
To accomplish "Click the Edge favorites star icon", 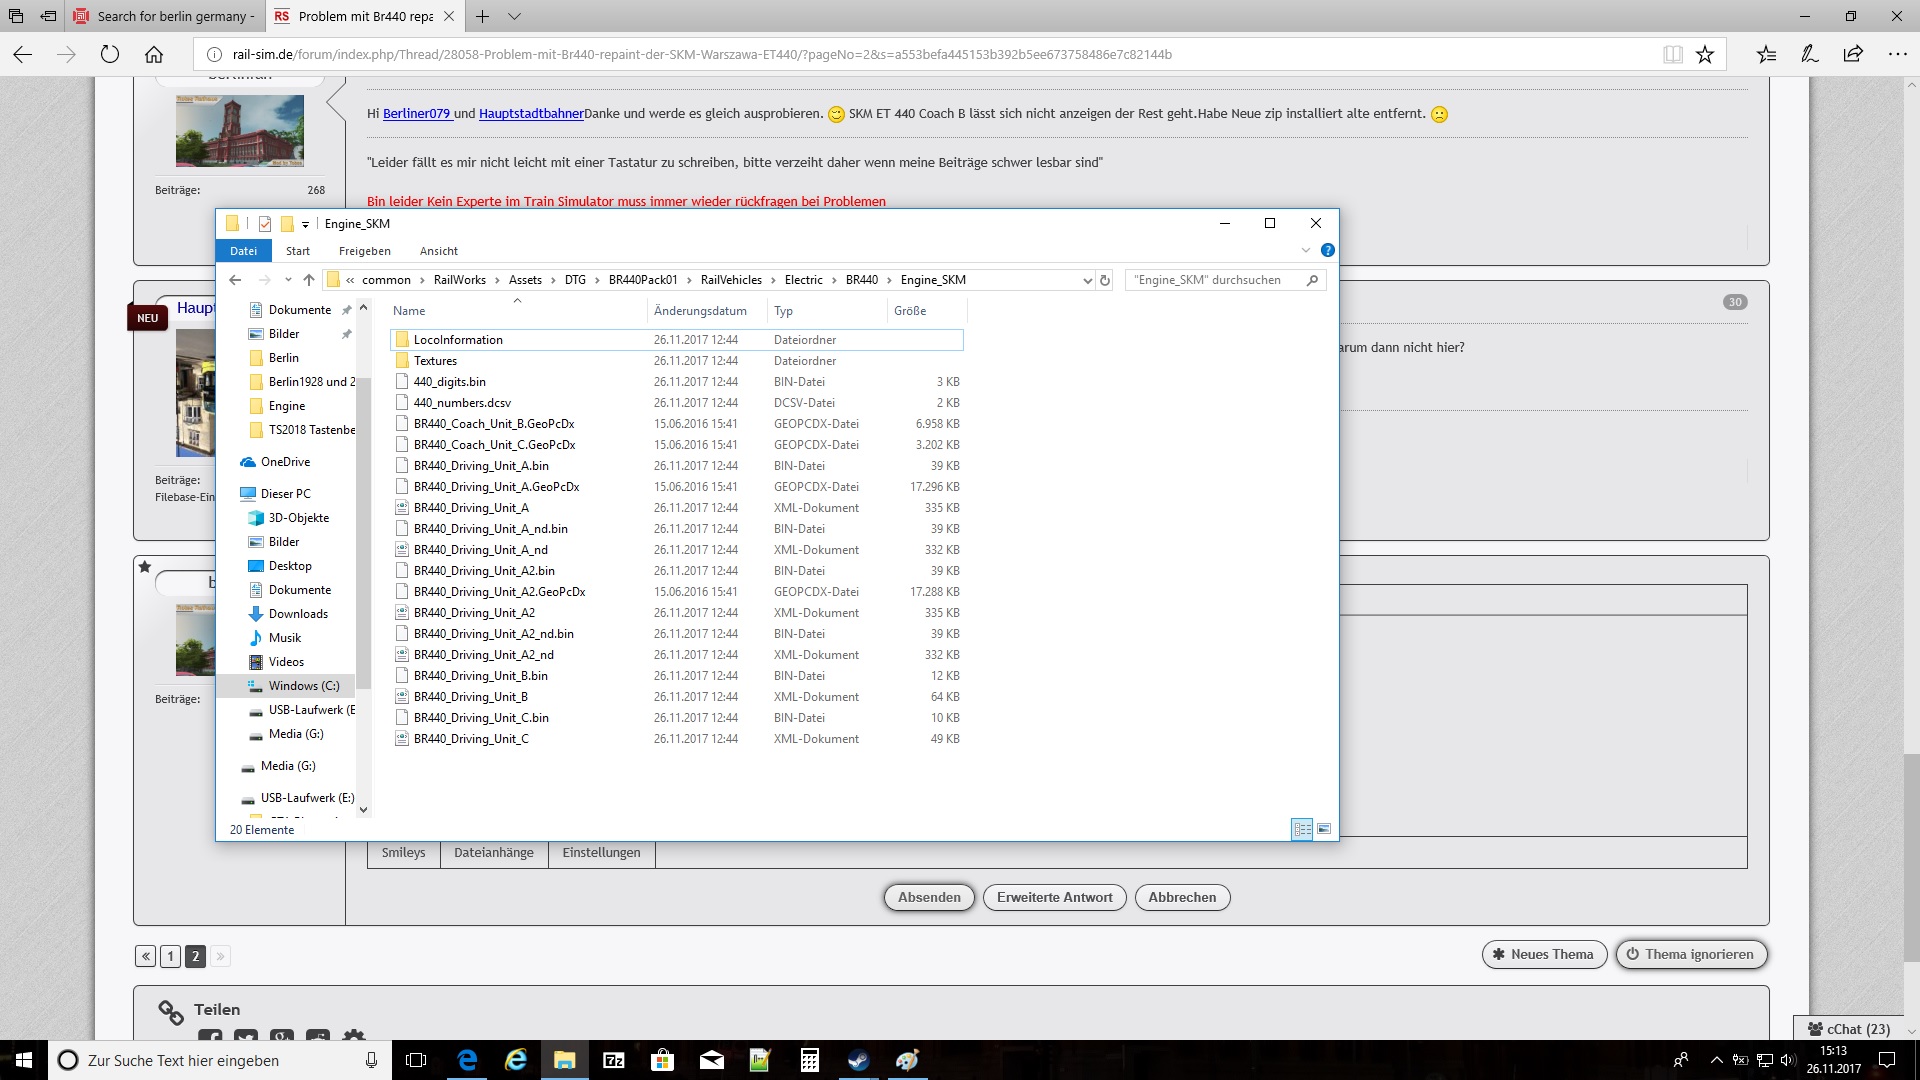I will pos(1705,54).
